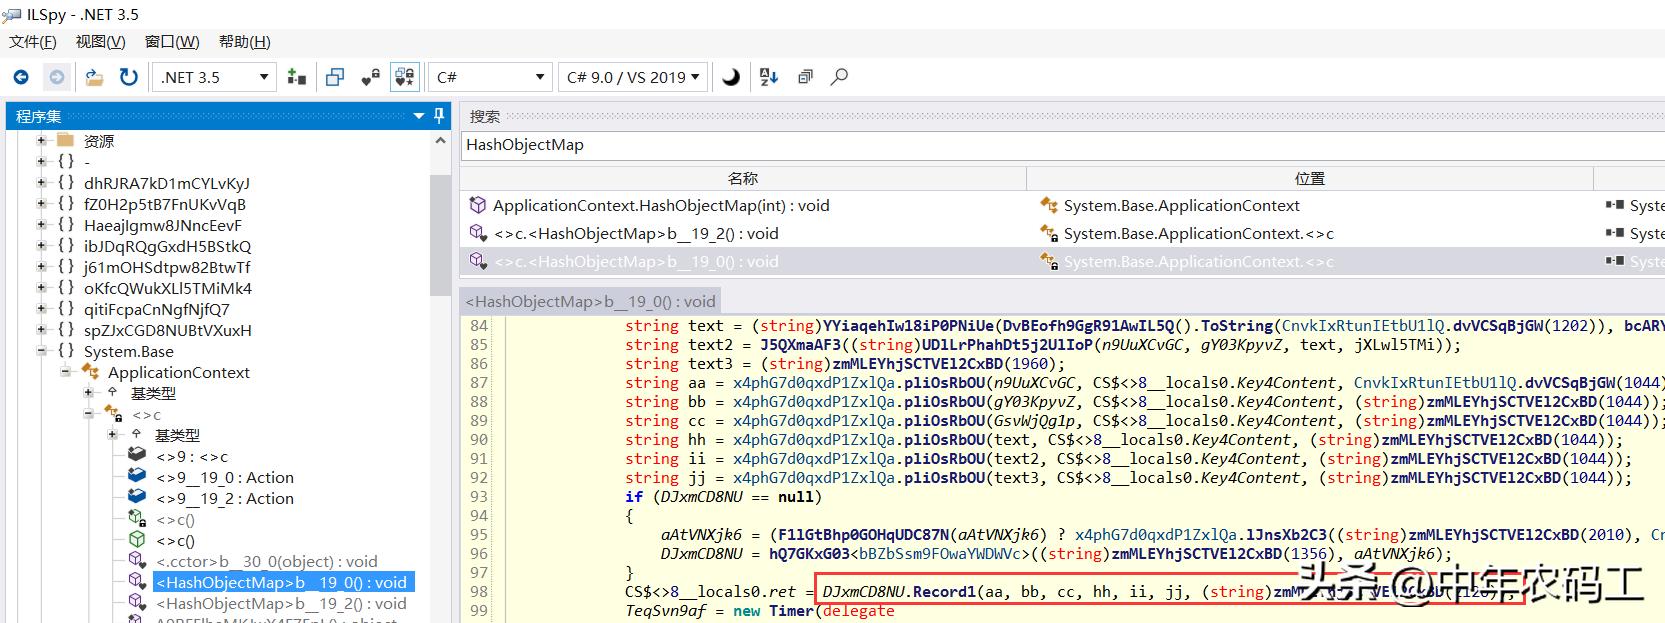This screenshot has height=623, width=1665.
Task: Open the C# language dropdown
Action: pyautogui.click(x=540, y=77)
